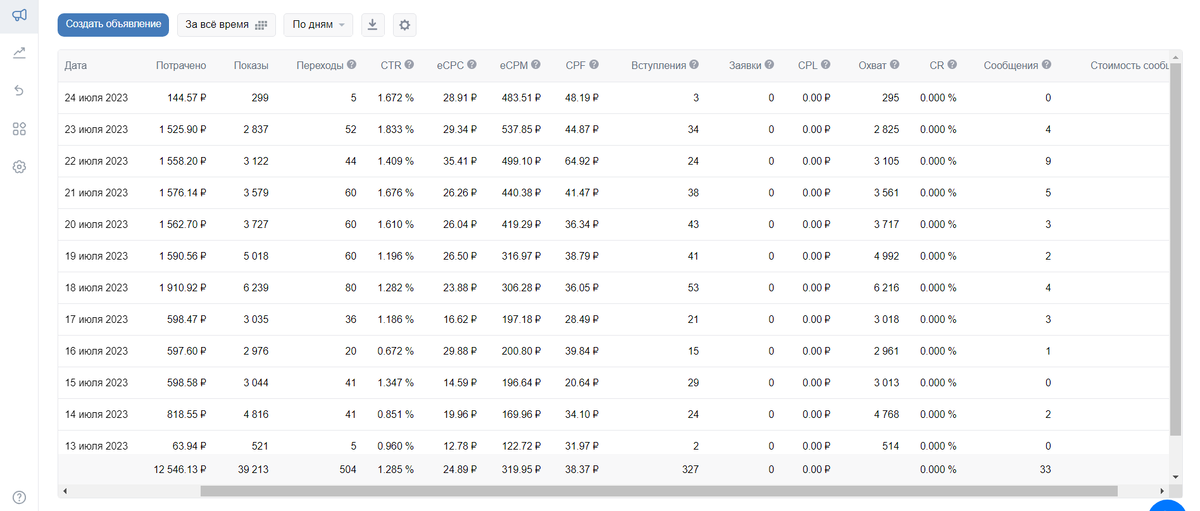Click the Дата column header
The height and width of the screenshot is (511, 1200).
click(76, 65)
